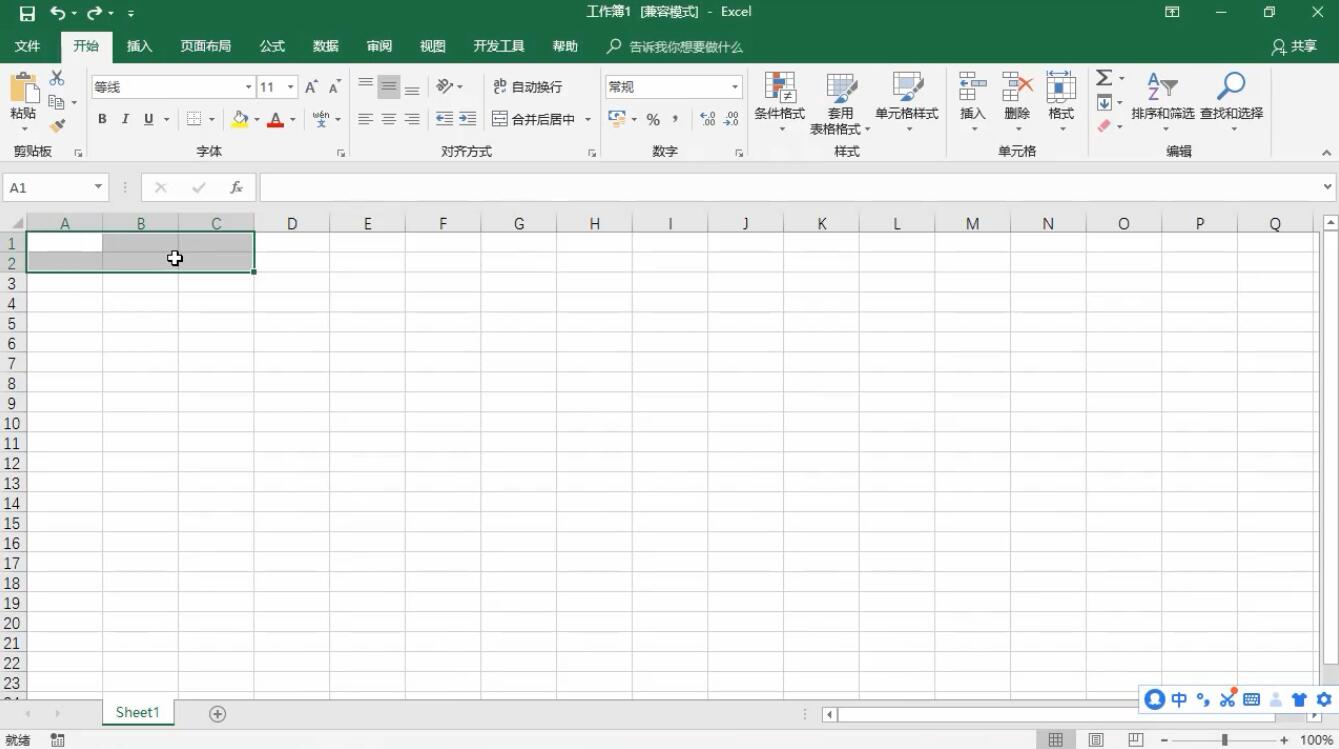This screenshot has width=1339, height=749.
Task: Open the font size 11 dropdown
Action: coord(291,87)
